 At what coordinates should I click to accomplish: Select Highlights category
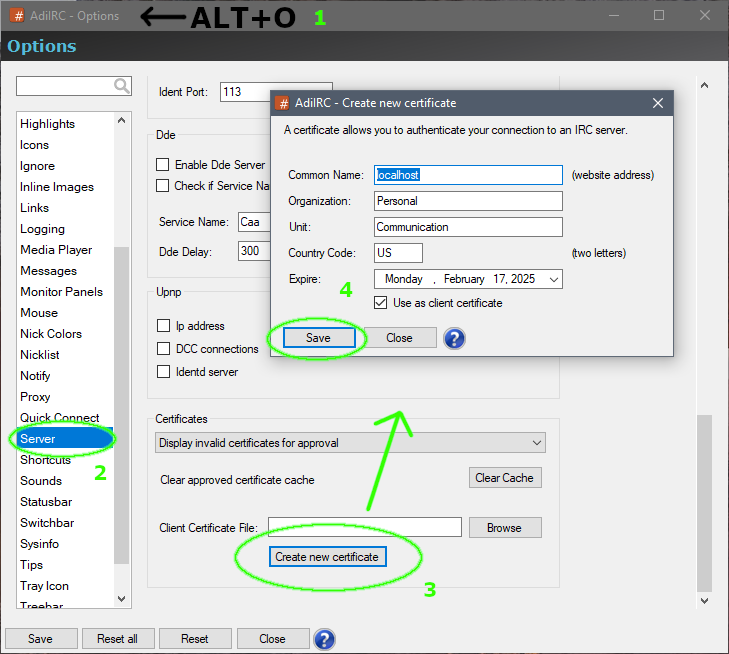47,124
